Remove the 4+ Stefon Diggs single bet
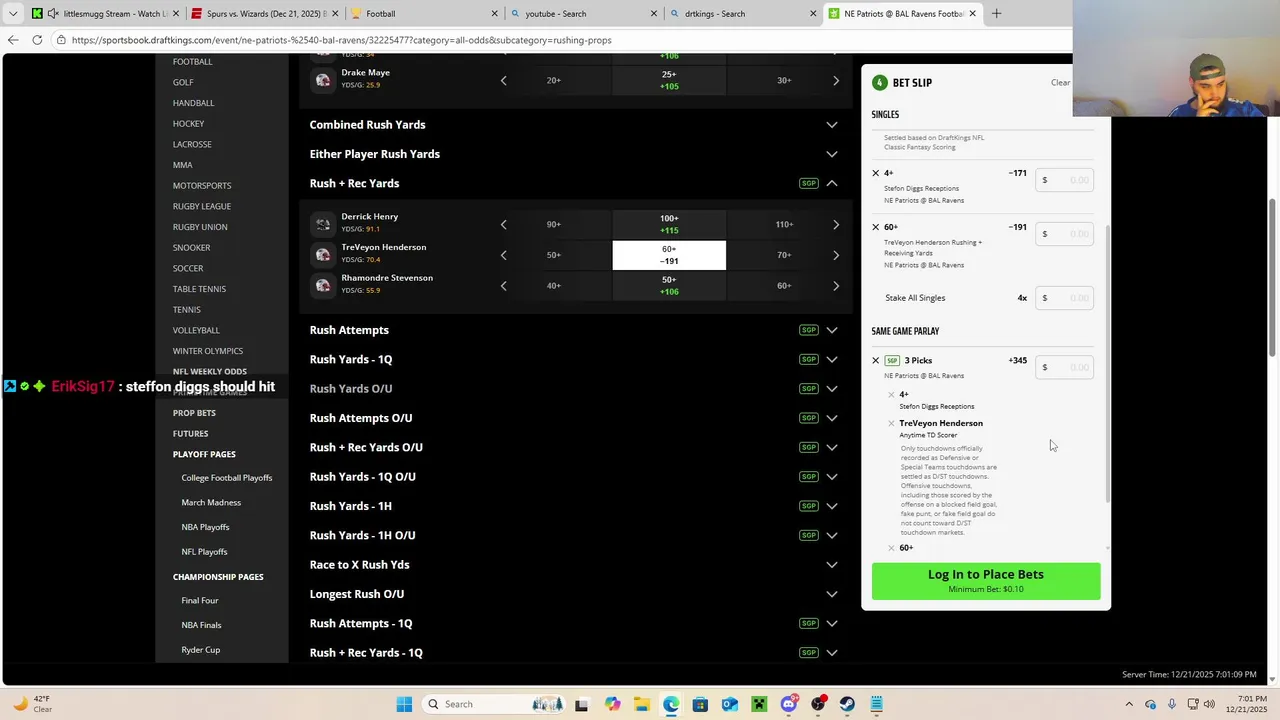Viewport: 1280px width, 720px height. pyautogui.click(x=876, y=173)
